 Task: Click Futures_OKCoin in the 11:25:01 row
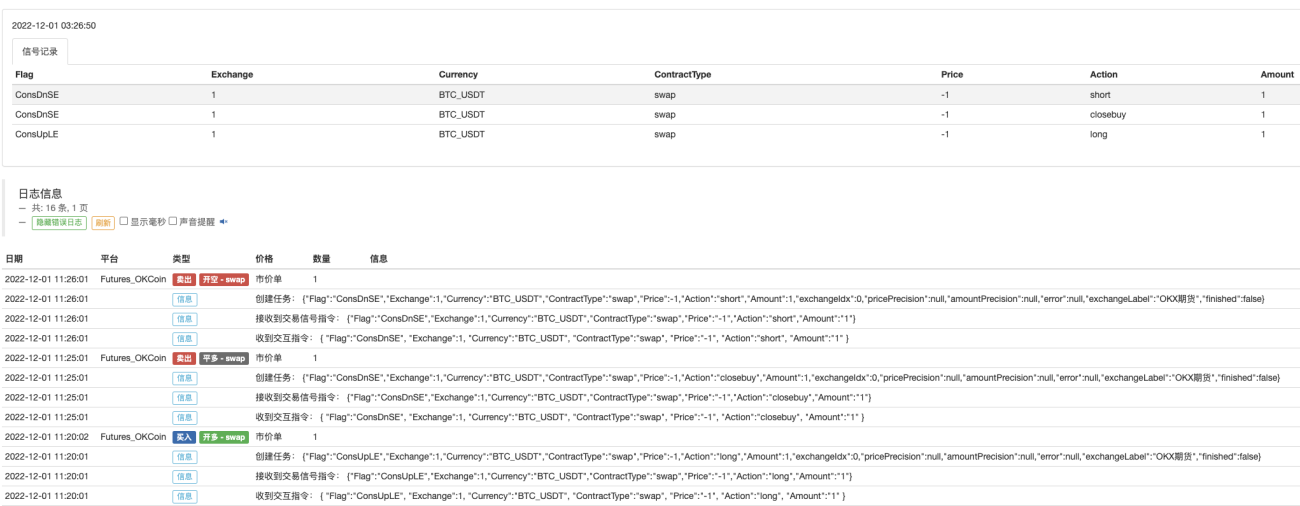tap(133, 358)
